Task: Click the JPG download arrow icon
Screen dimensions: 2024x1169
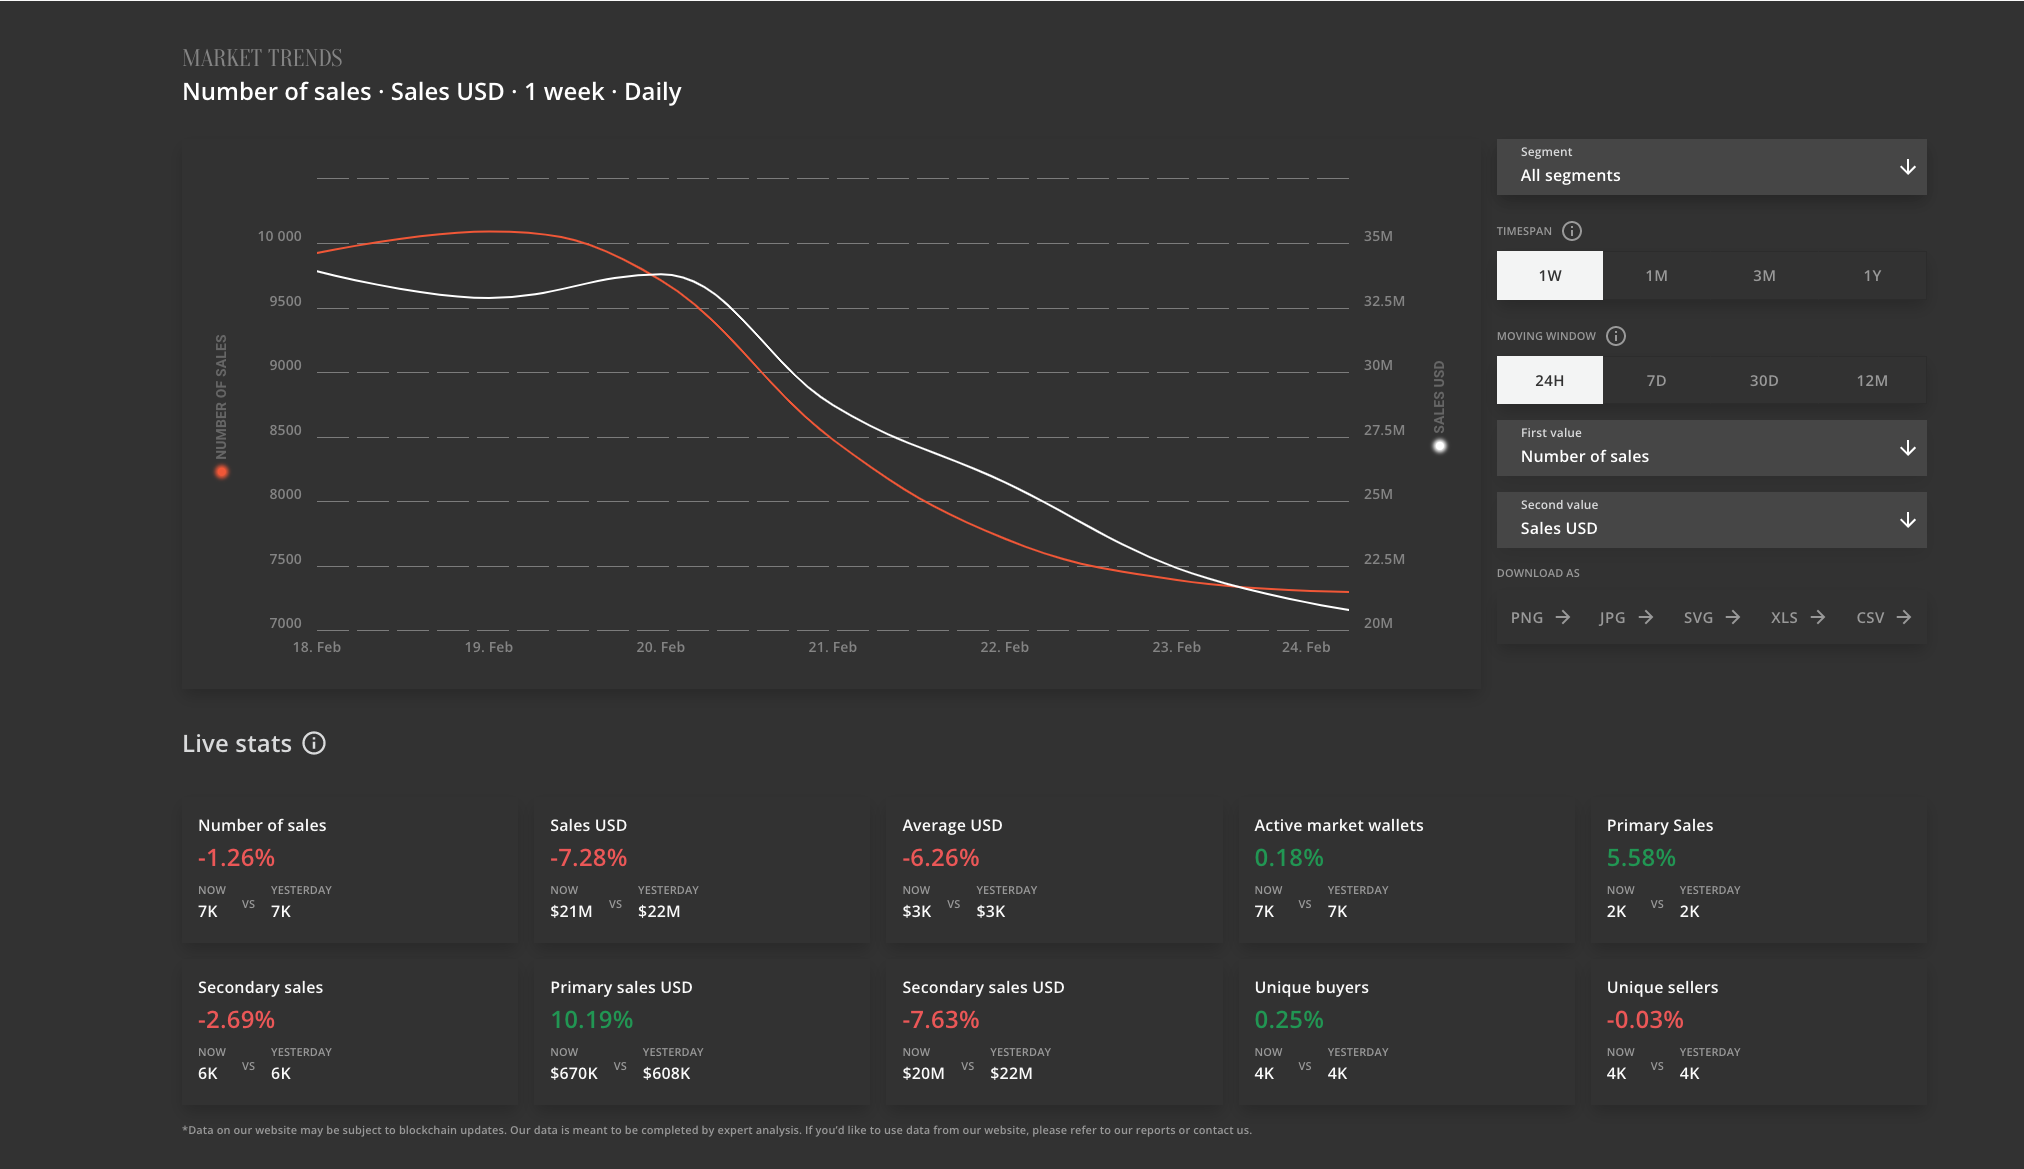Action: click(x=1646, y=617)
